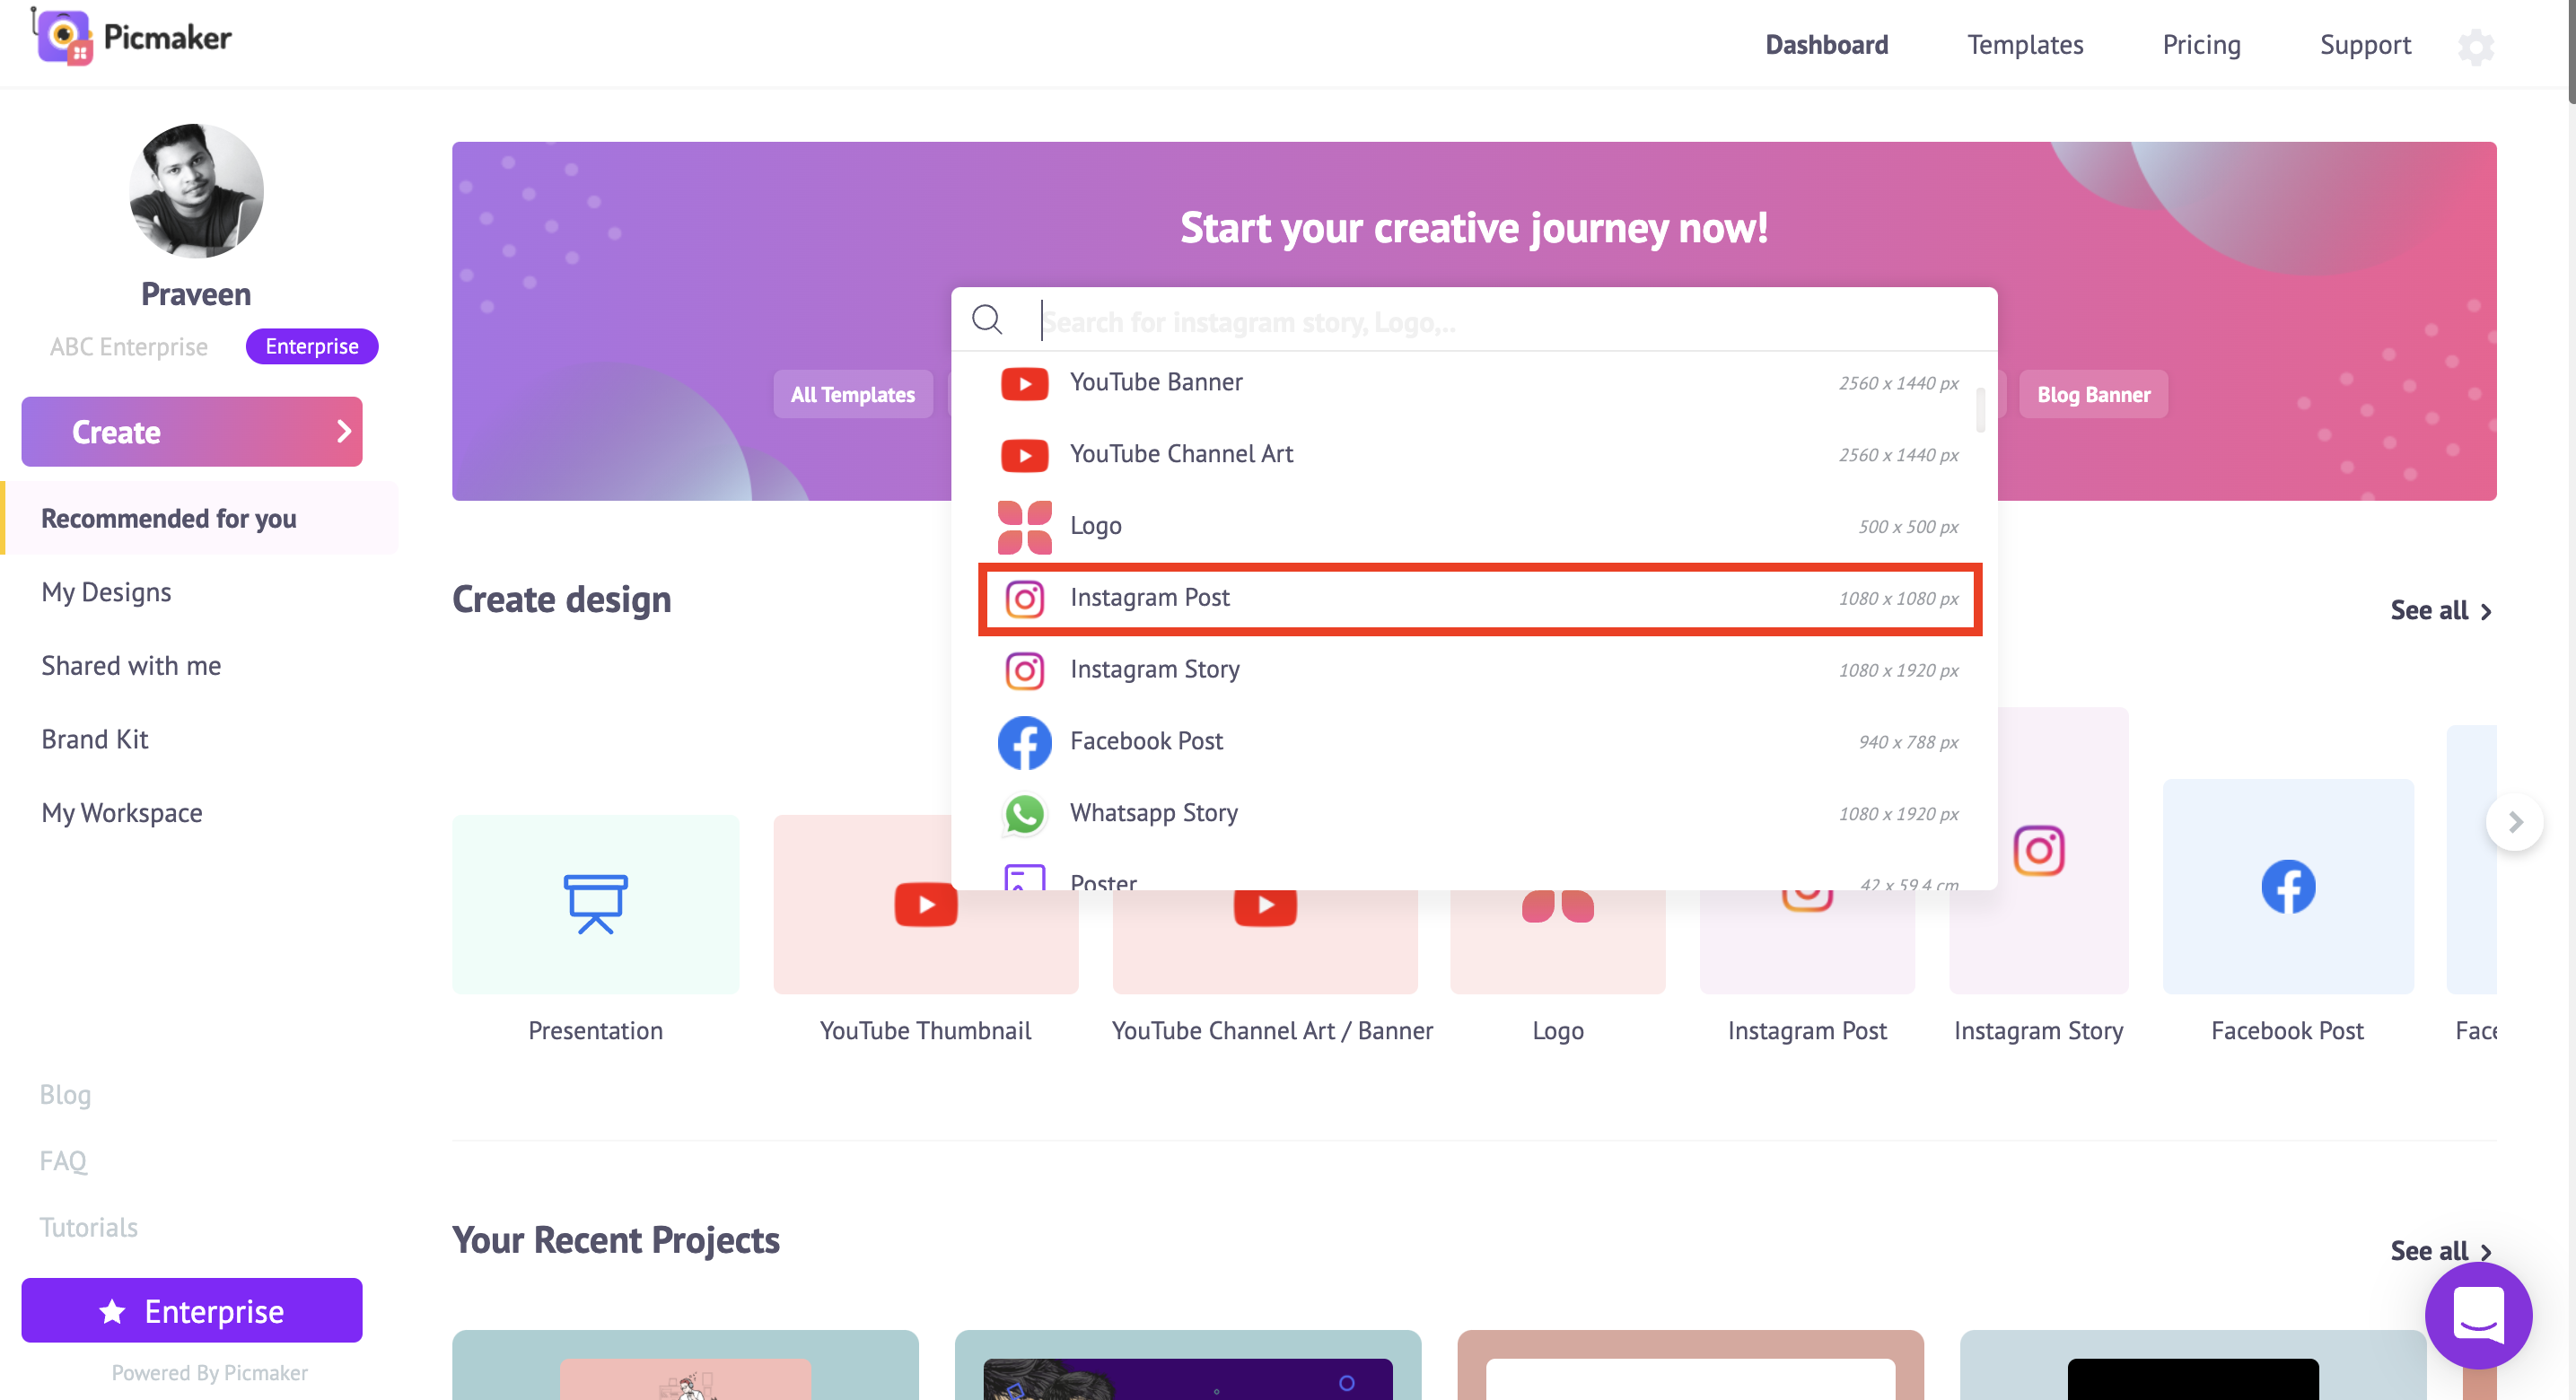Image resolution: width=2576 pixels, height=1400 pixels.
Task: Click the Picmaker logo icon
Action: click(x=65, y=37)
